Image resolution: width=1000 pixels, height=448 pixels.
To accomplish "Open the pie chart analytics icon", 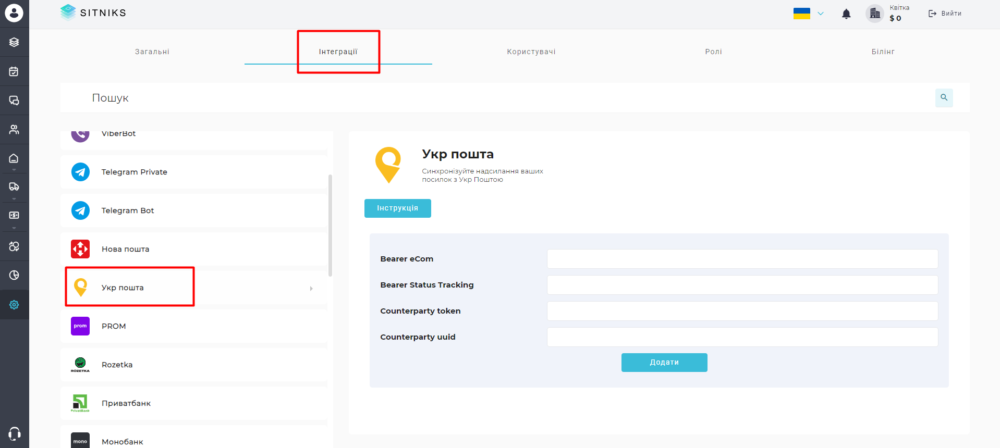I will coord(14,276).
